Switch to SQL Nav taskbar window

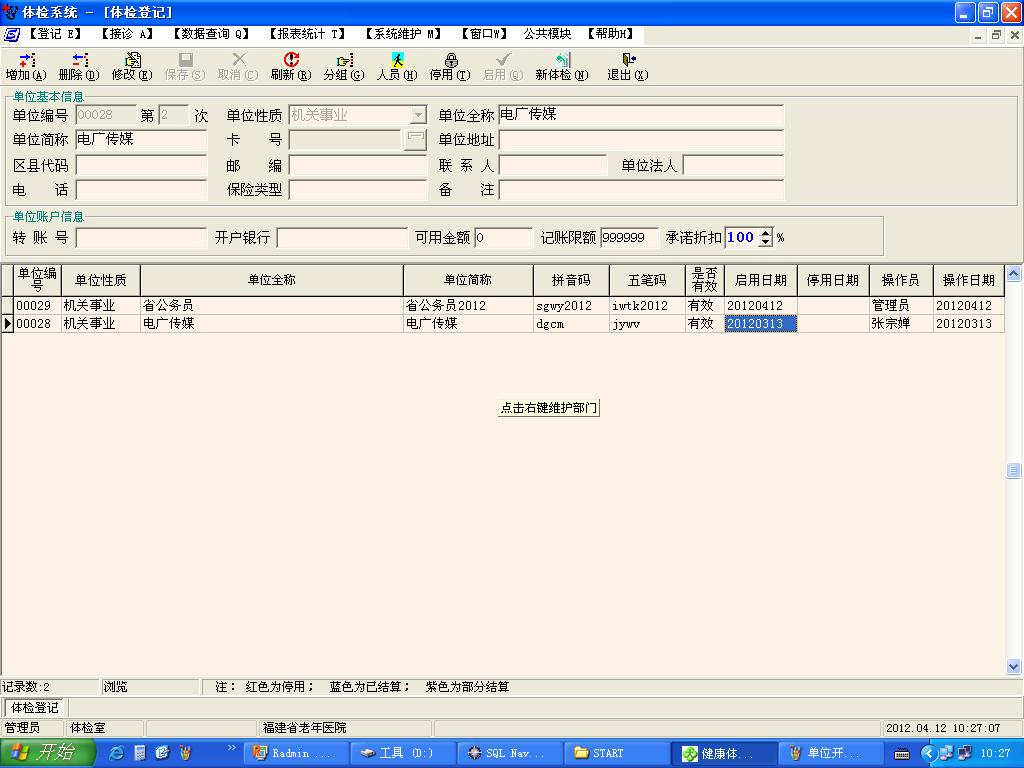click(509, 753)
